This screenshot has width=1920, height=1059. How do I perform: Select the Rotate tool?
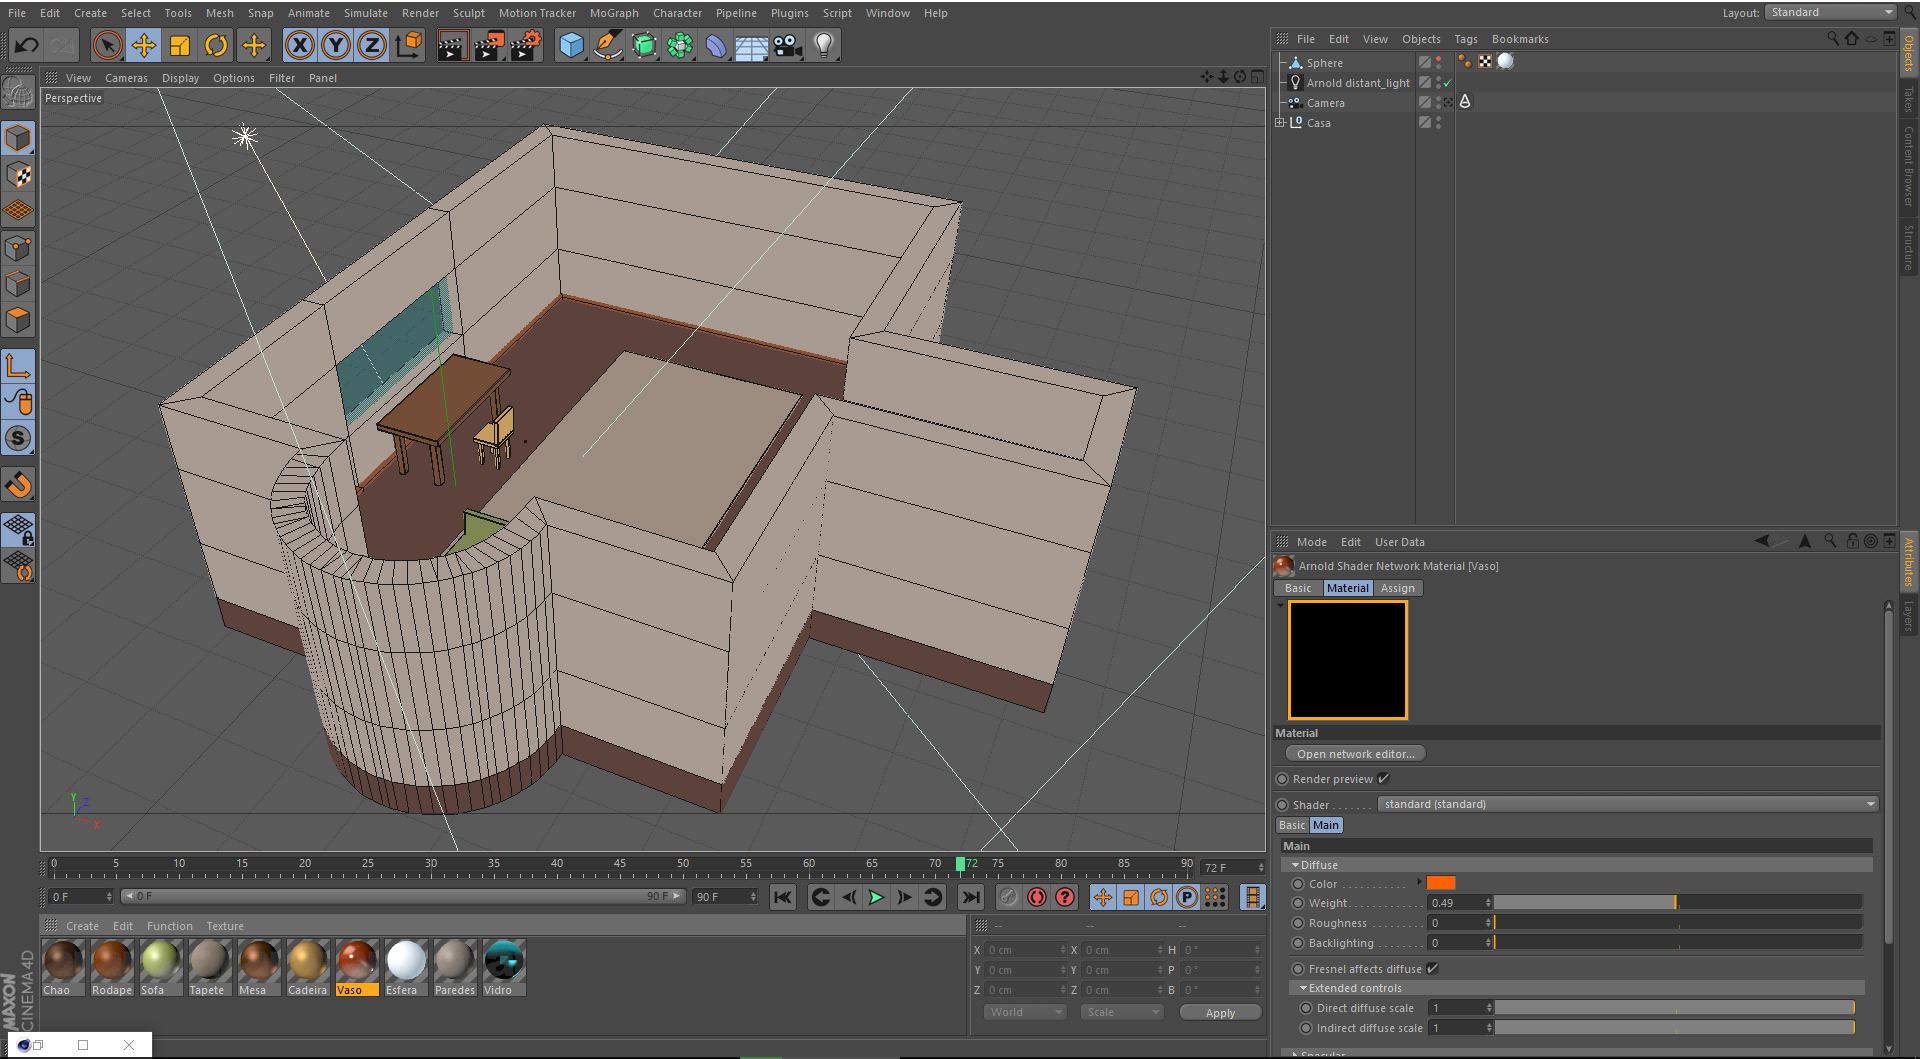pos(216,45)
